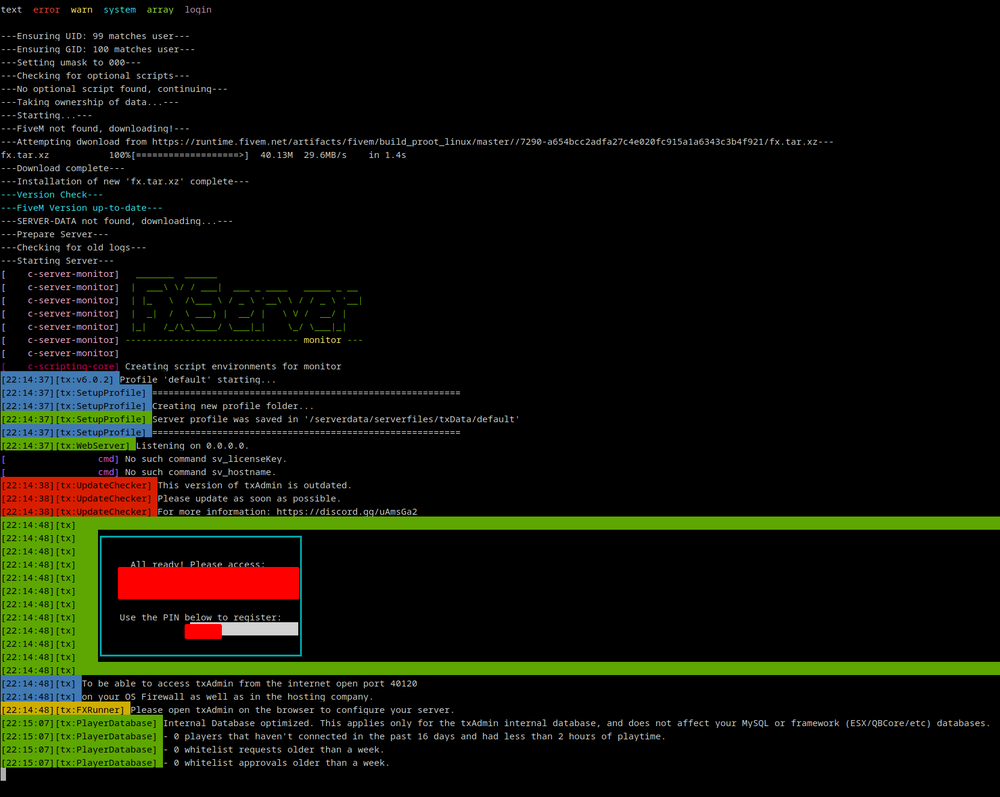Viewport: 1000px width, 797px height.
Task: Click the 'Server profile was saved in' message
Action: pyautogui.click(x=336, y=419)
